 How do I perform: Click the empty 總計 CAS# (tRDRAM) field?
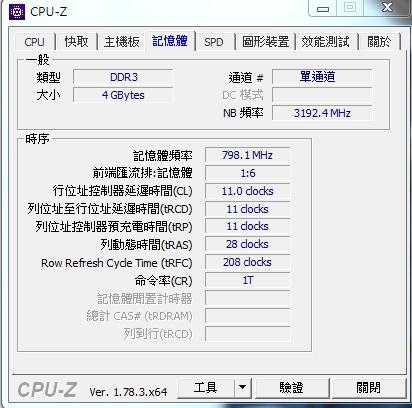[x=248, y=316]
